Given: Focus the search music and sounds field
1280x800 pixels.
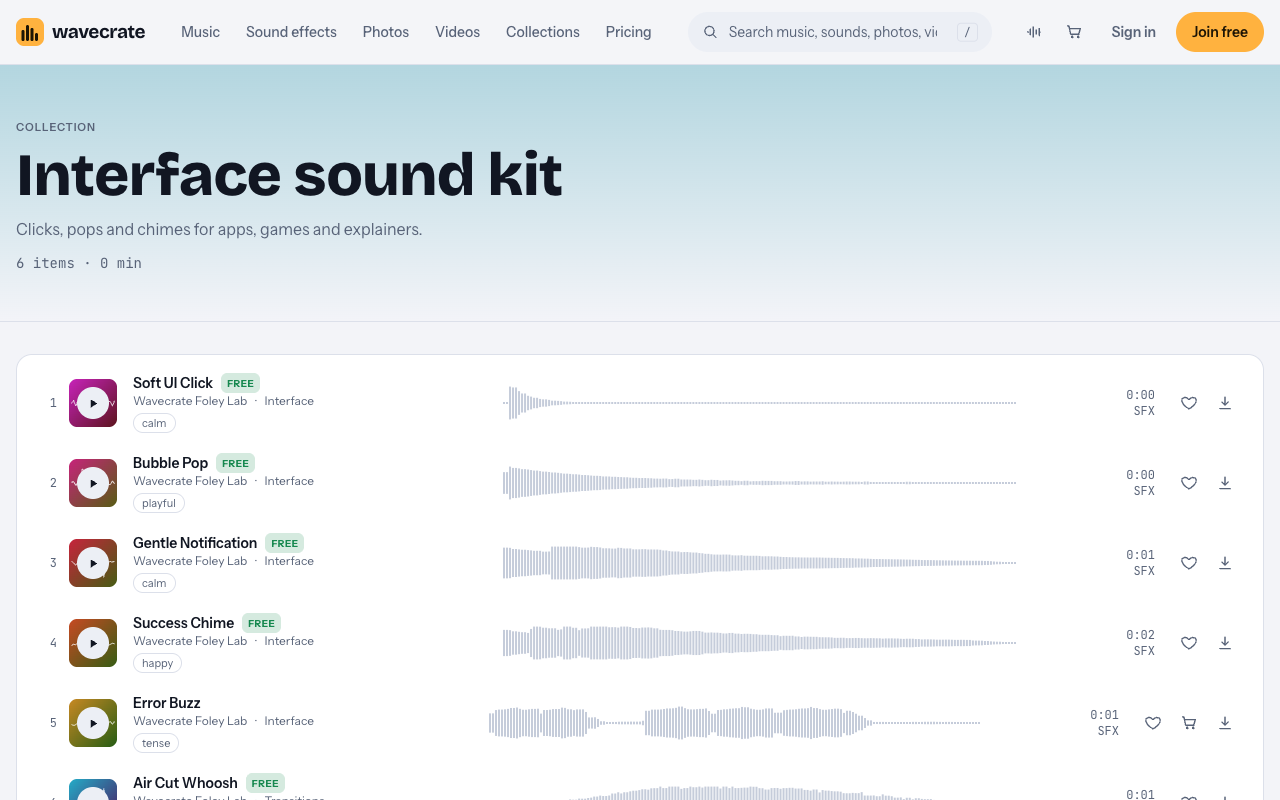Looking at the screenshot, I should pos(840,32).
